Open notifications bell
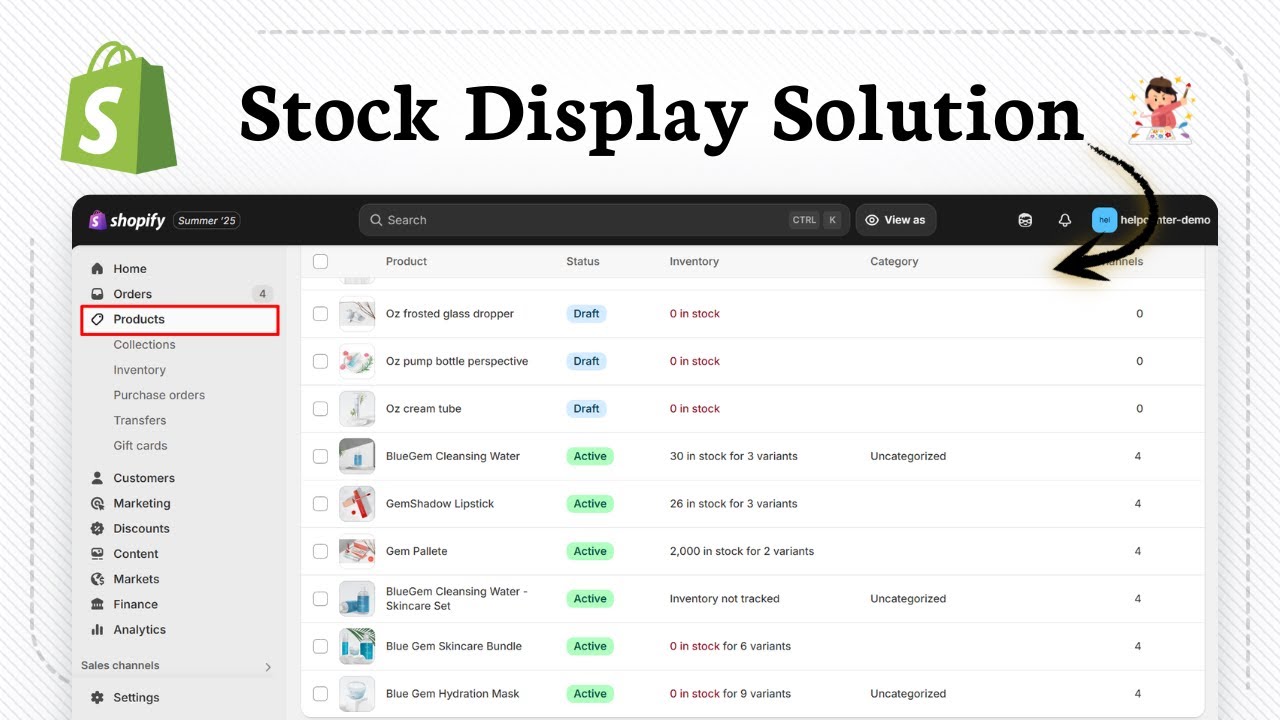 tap(1065, 220)
